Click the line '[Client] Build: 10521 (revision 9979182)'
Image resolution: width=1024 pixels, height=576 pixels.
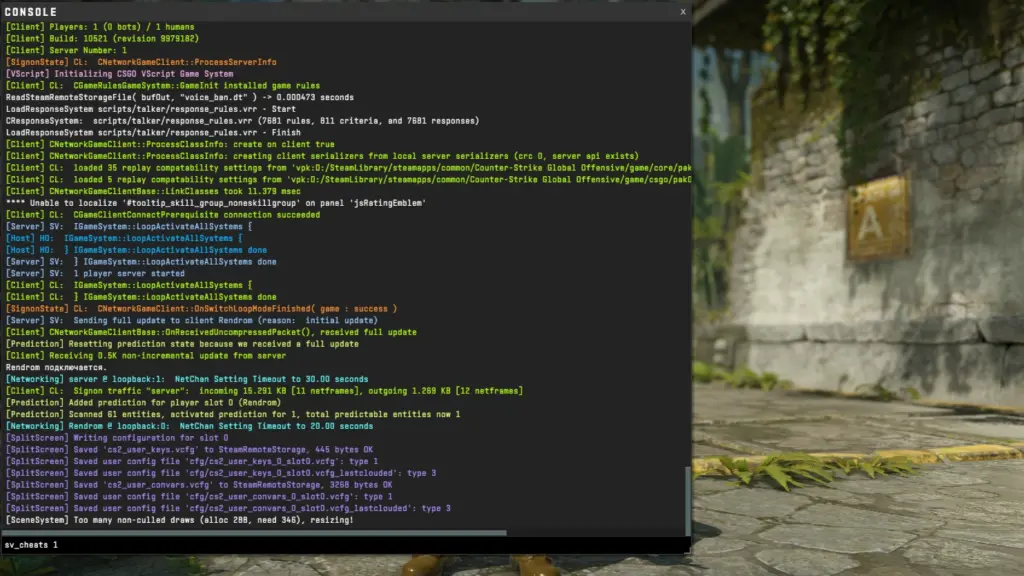(102, 39)
